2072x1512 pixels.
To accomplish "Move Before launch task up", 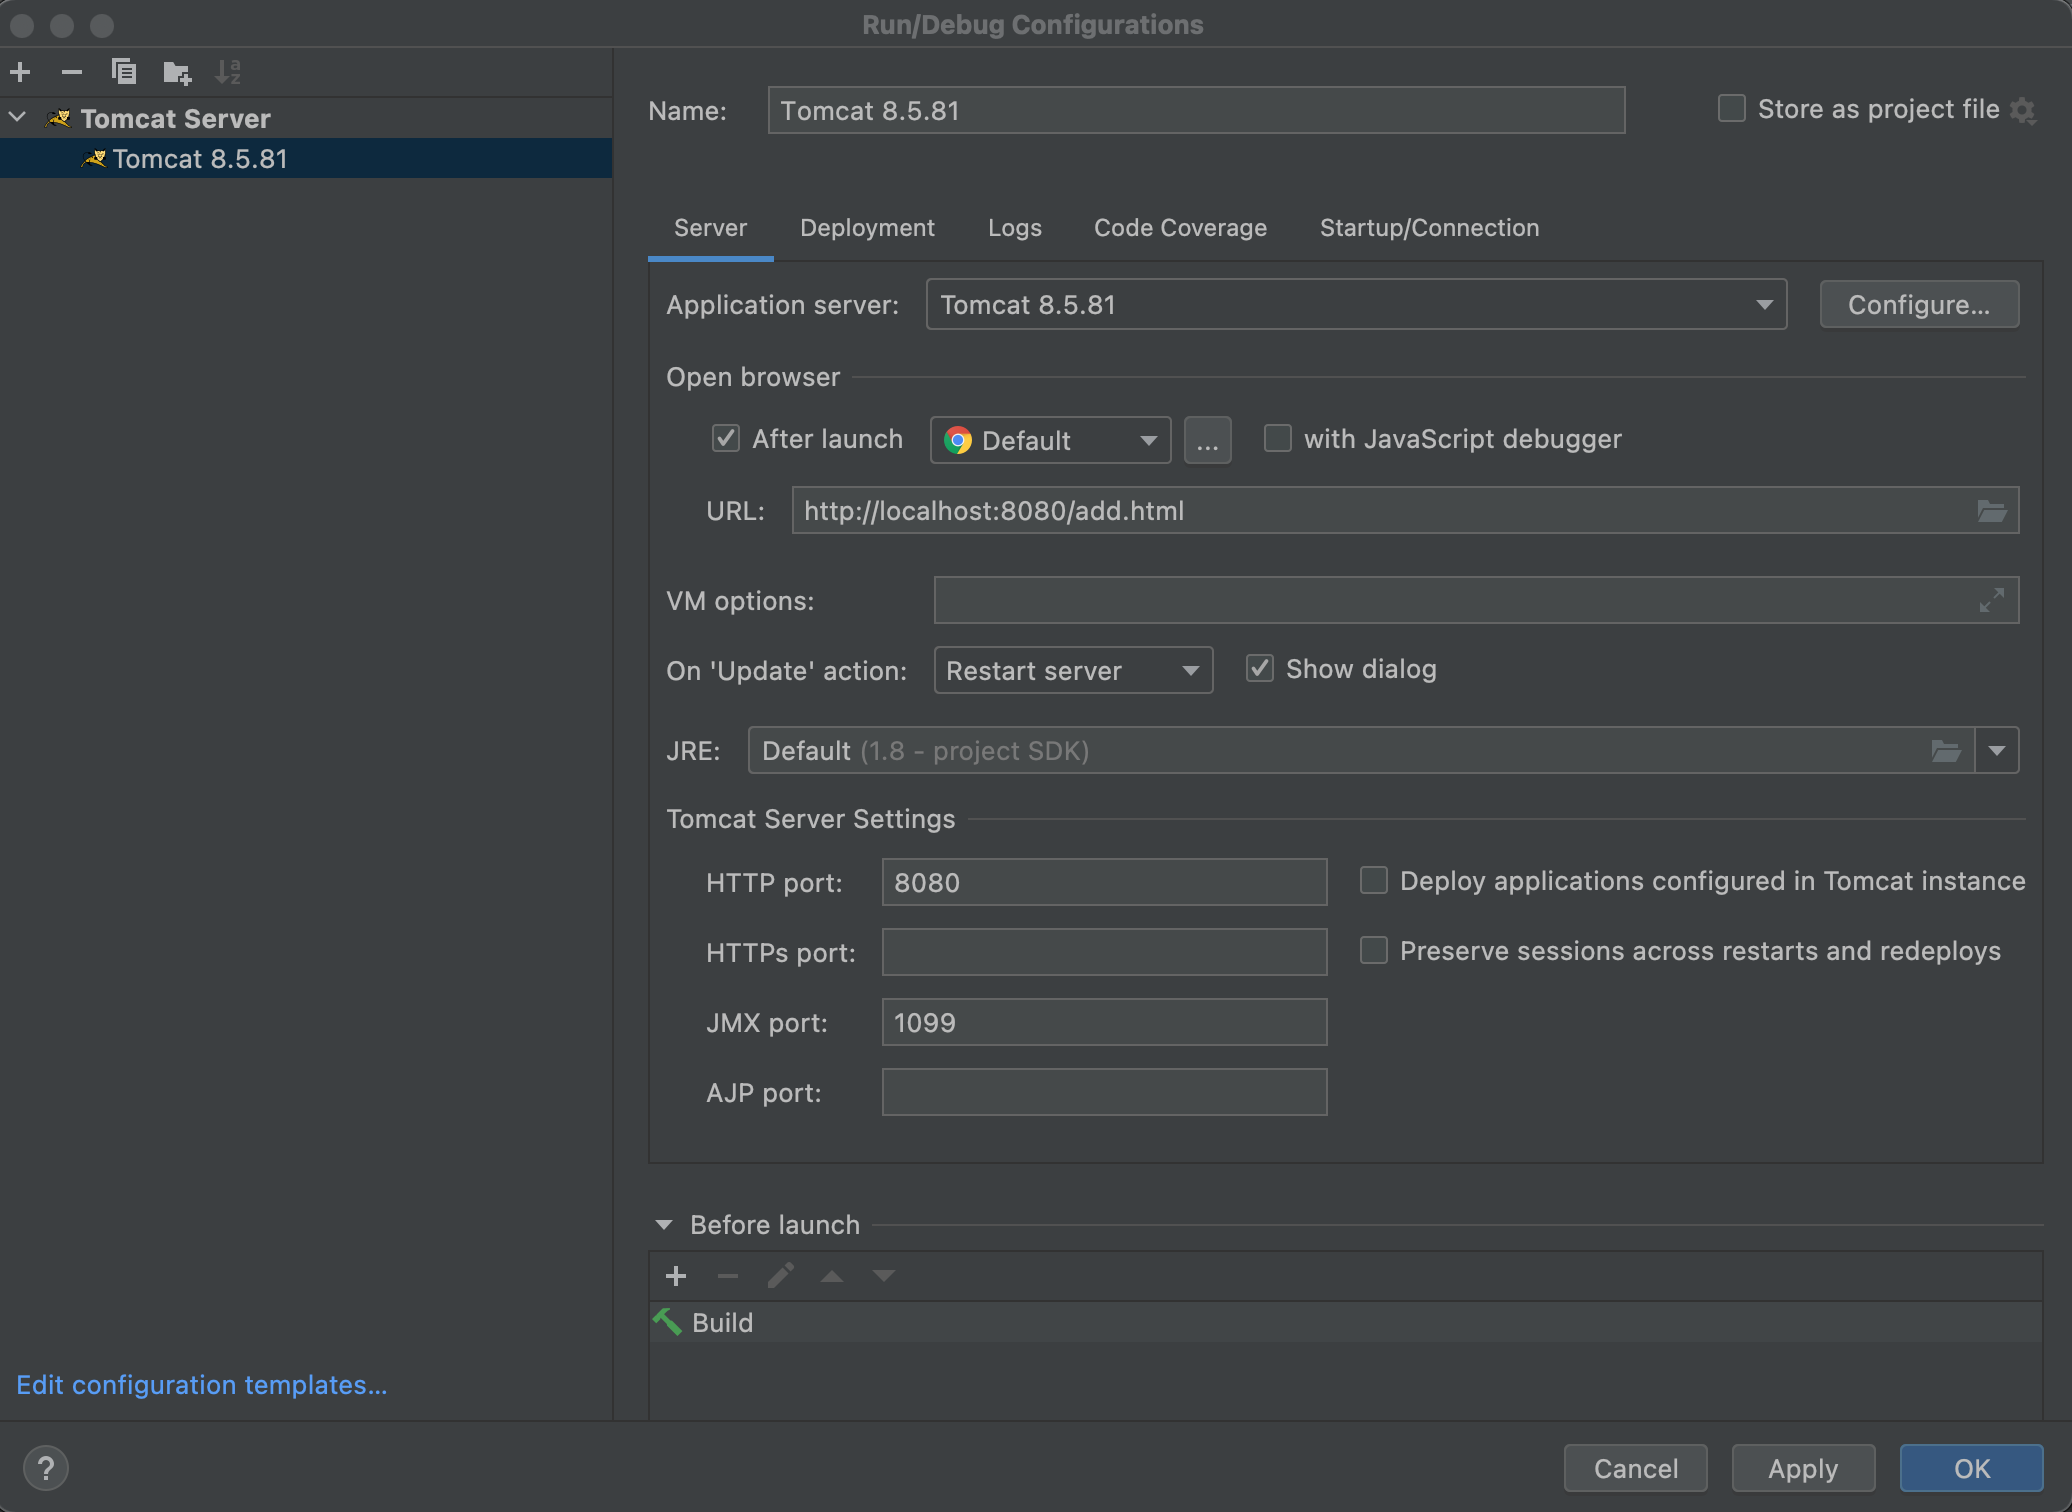I will point(832,1276).
